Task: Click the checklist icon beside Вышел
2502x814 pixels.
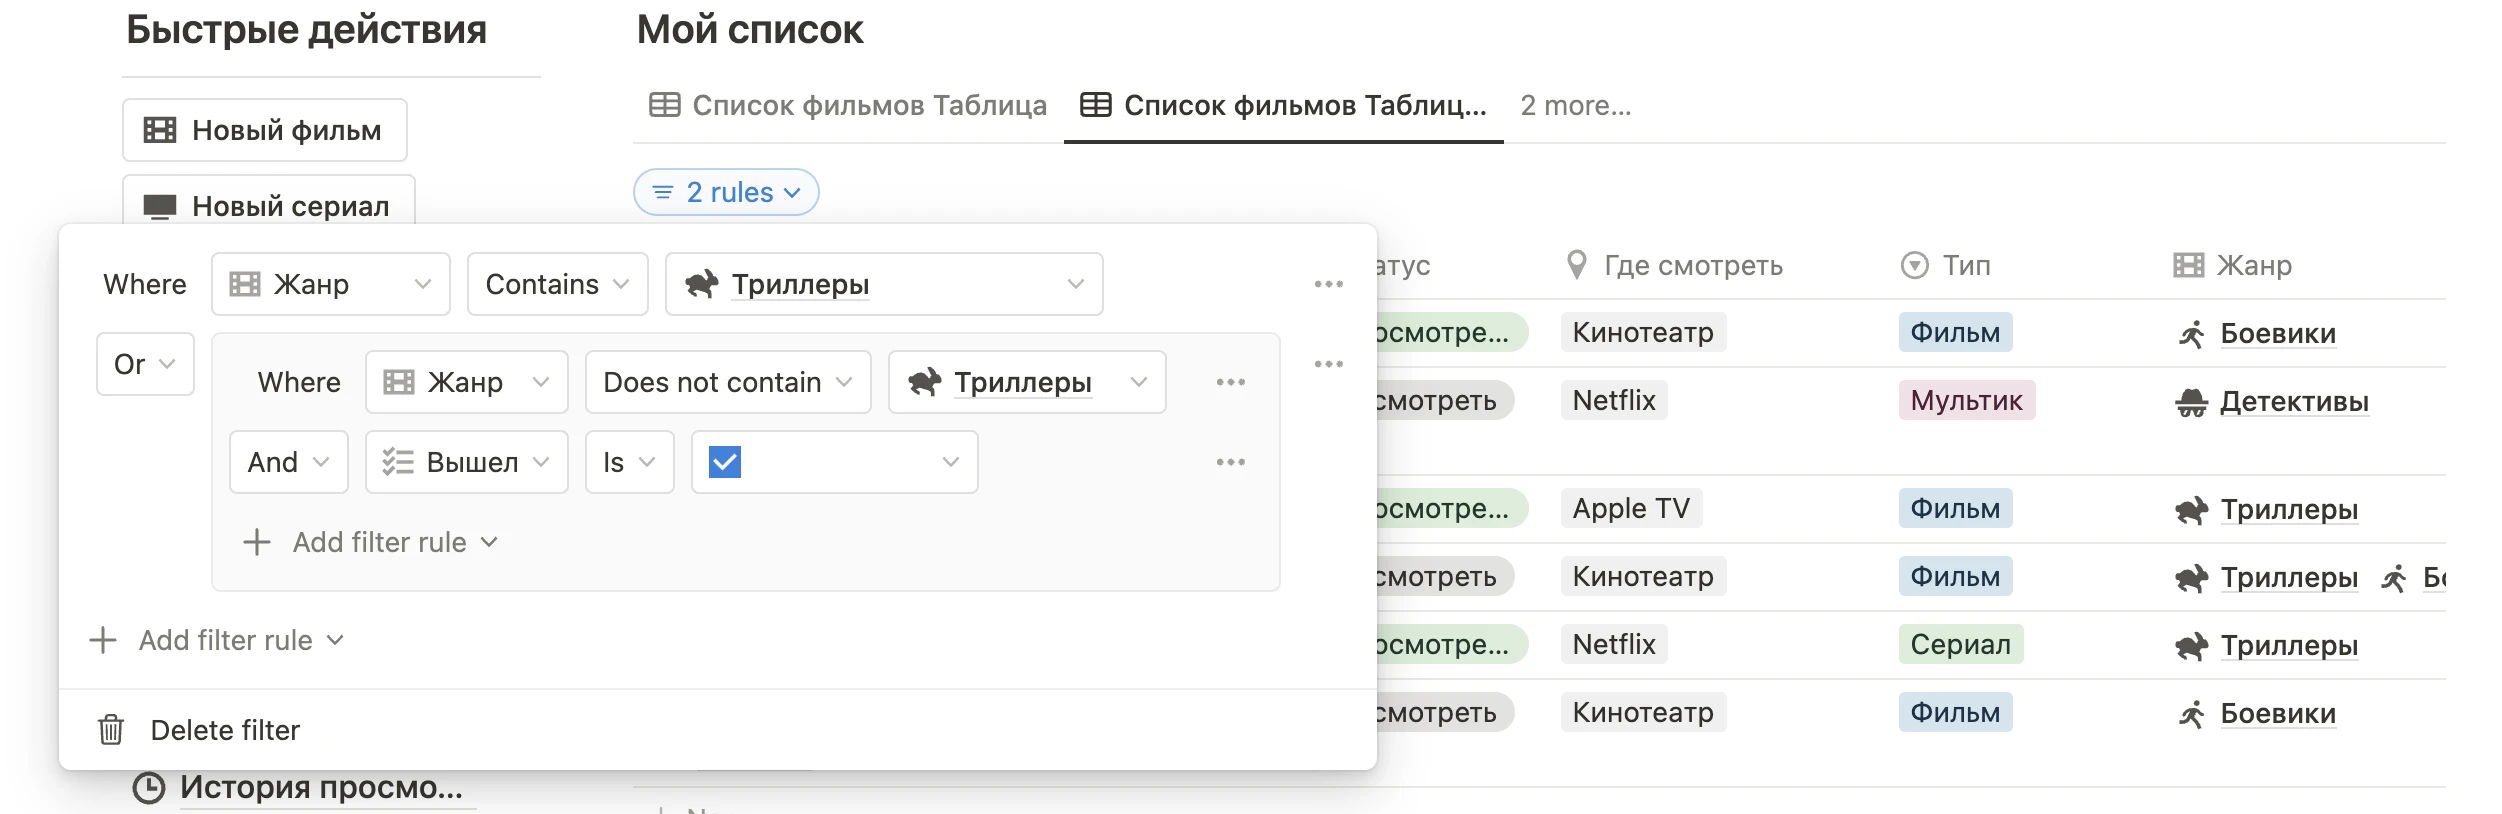Action: pos(398,462)
